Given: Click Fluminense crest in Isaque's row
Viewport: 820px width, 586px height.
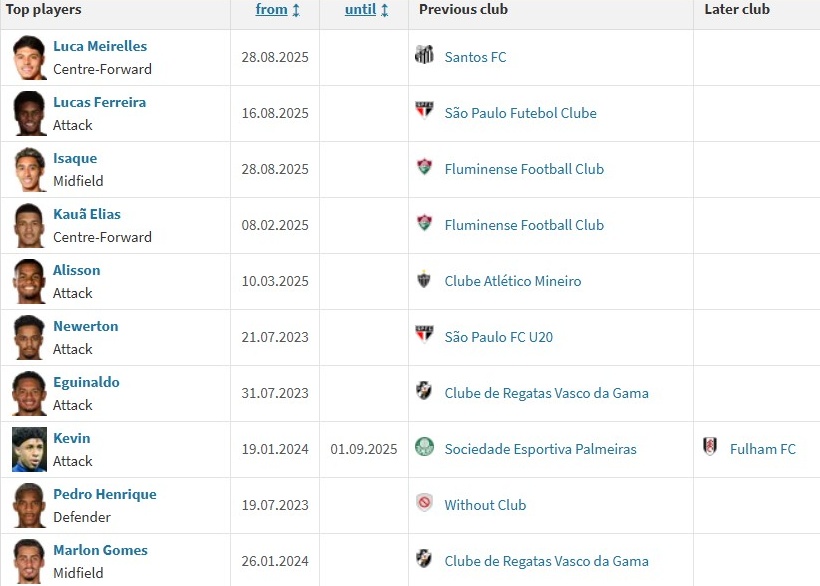Looking at the screenshot, I should click(x=424, y=168).
